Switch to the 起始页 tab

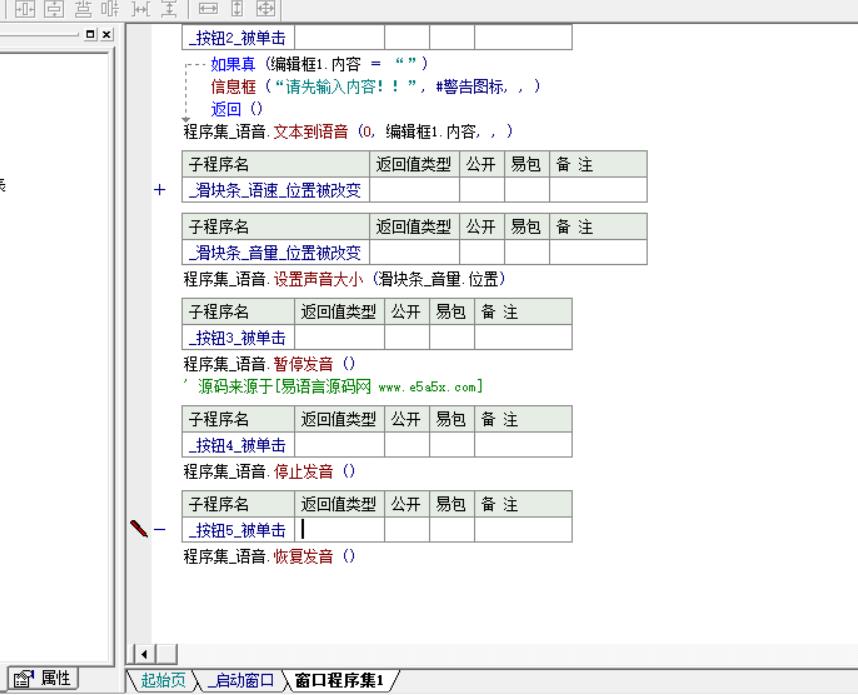(163, 680)
